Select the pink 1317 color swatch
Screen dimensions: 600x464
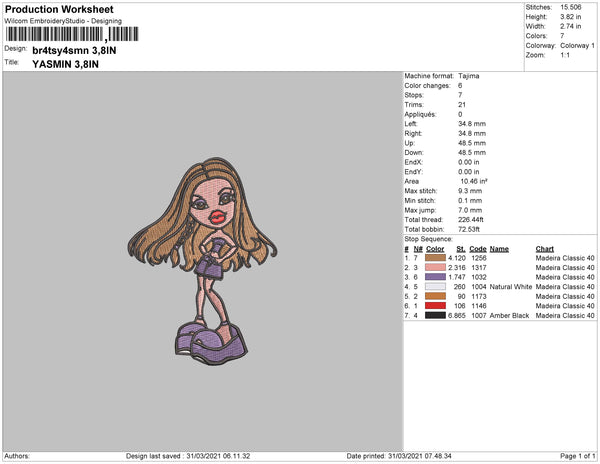pyautogui.click(x=435, y=268)
